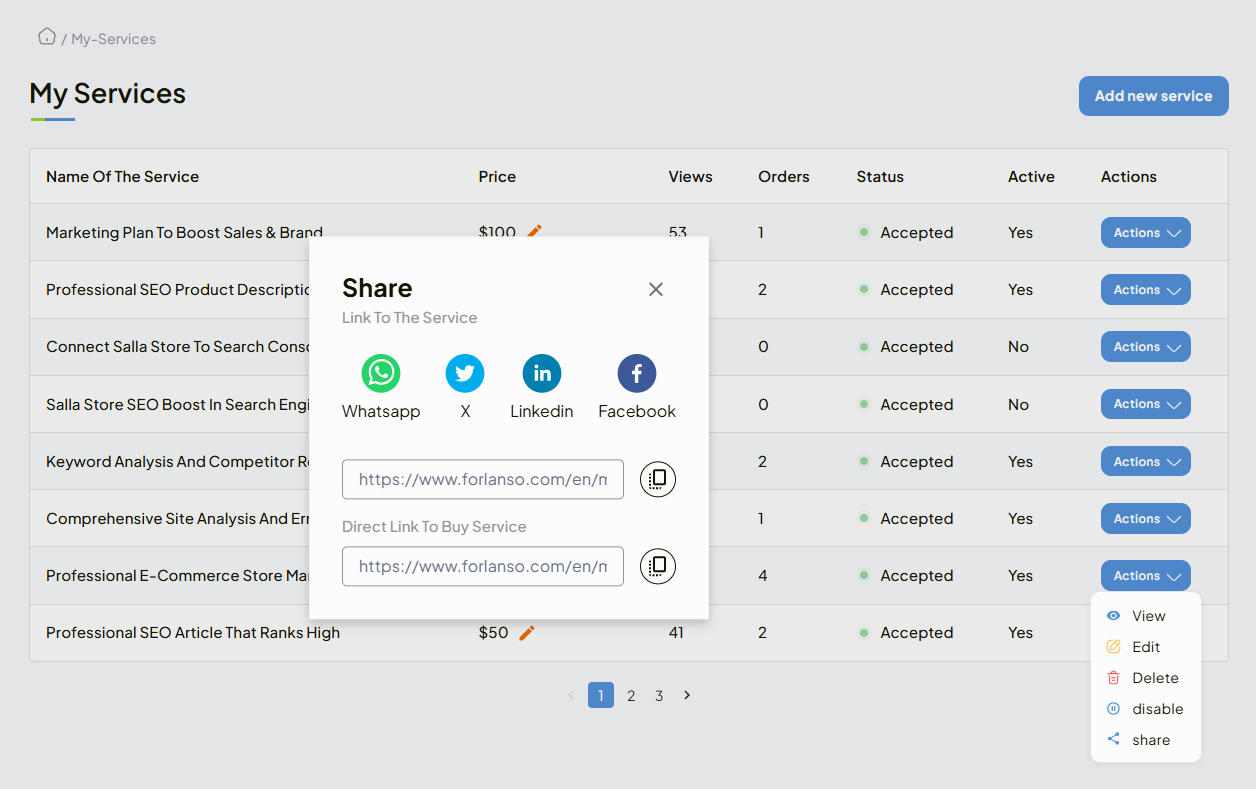1256x789 pixels.
Task: Go to the home breadcrumb icon
Action: click(47, 37)
